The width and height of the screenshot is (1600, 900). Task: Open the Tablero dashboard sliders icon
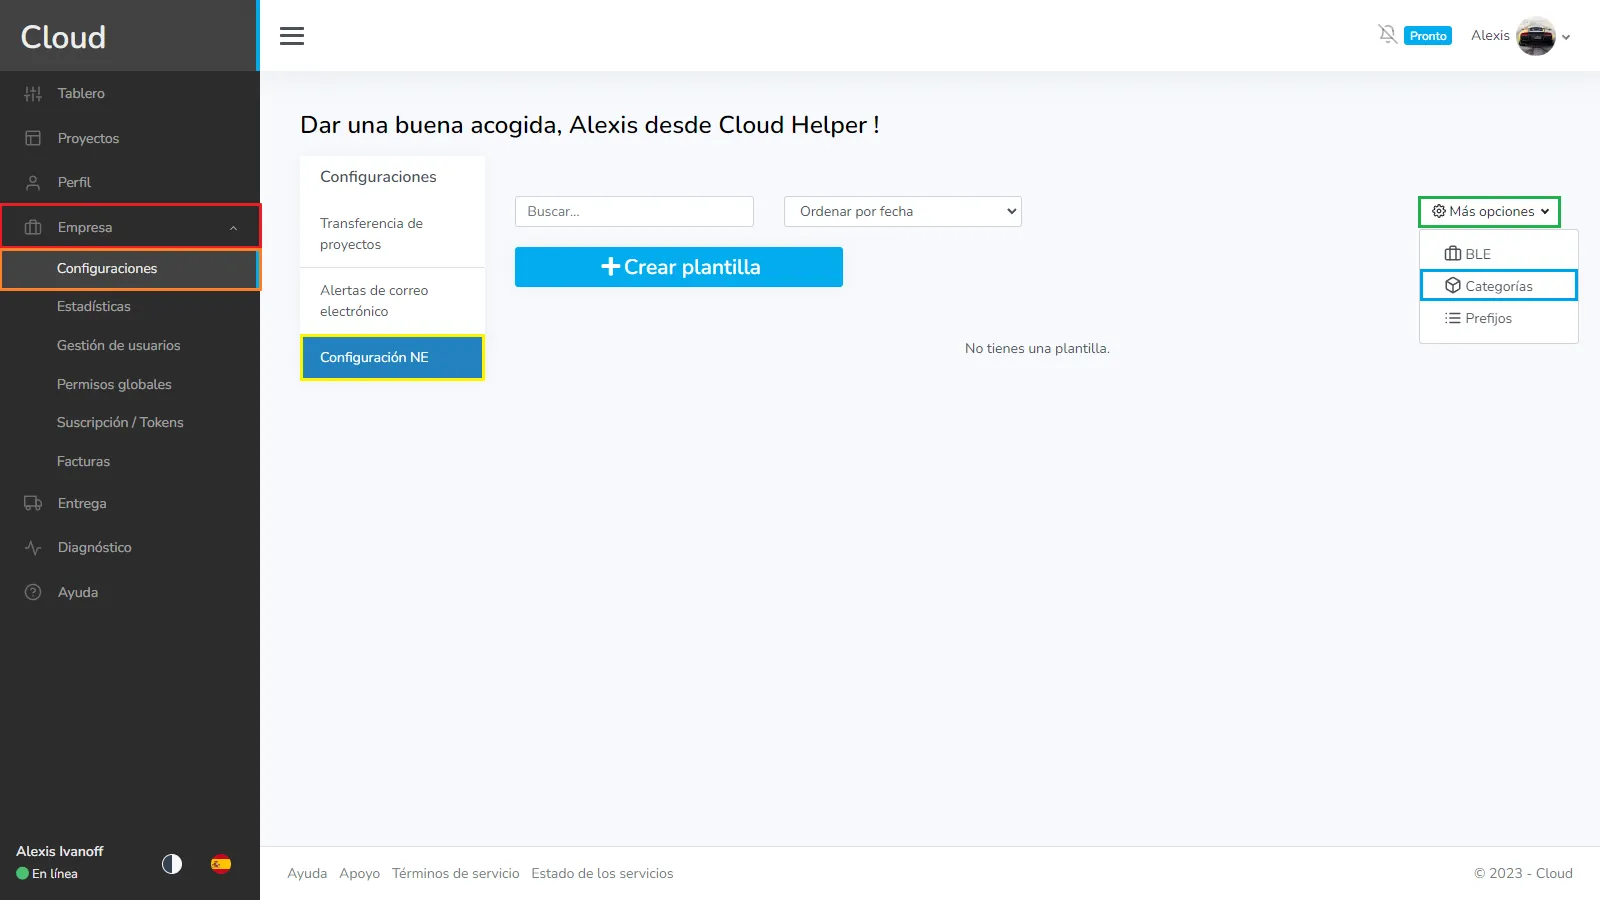coord(33,94)
